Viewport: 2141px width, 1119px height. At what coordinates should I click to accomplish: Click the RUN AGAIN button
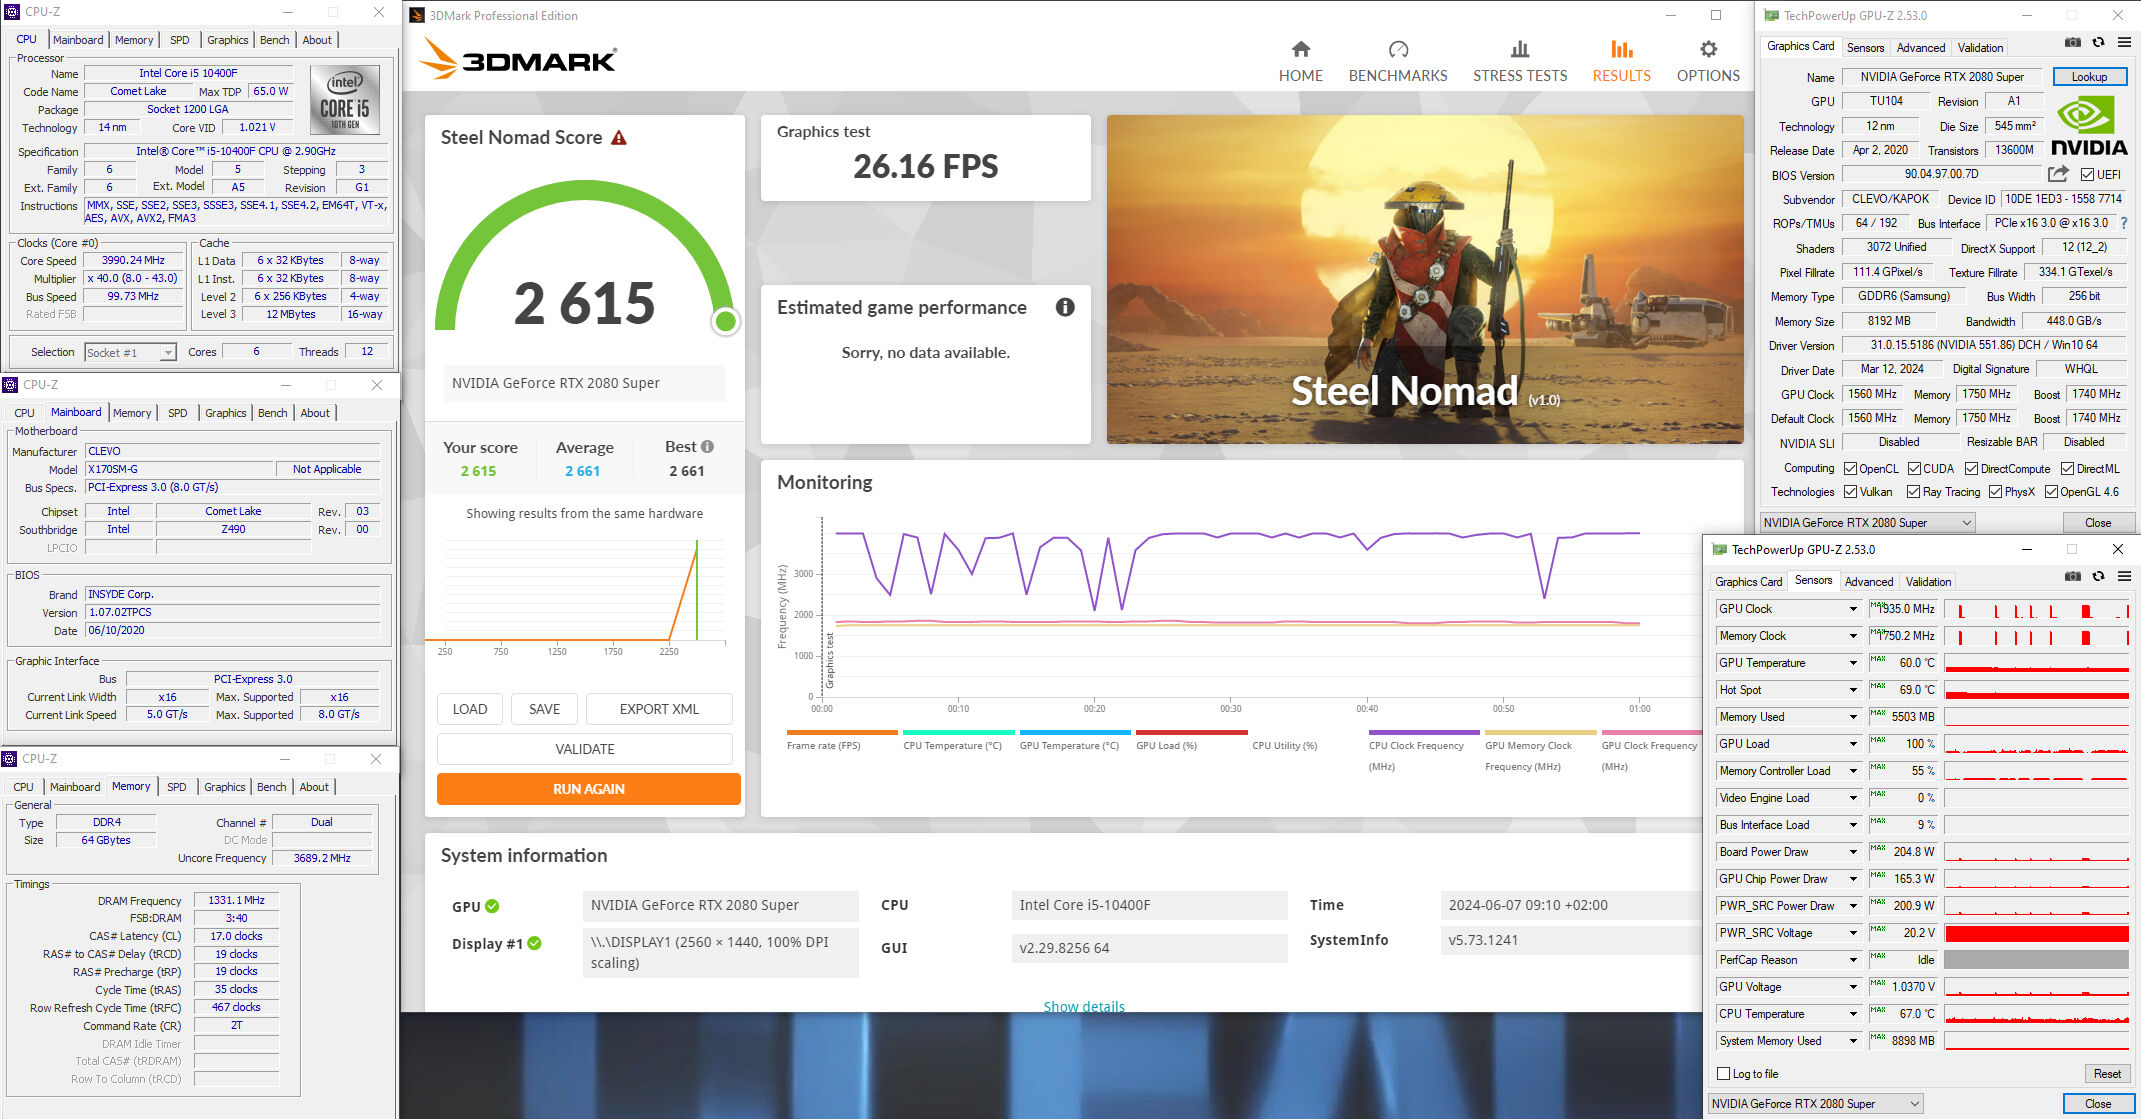tap(588, 789)
